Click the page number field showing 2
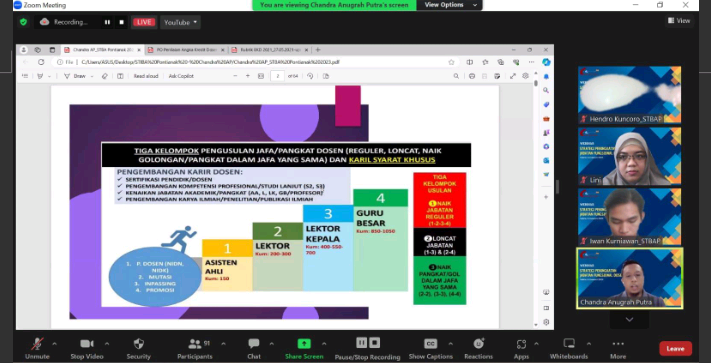This screenshot has width=711, height=363. (x=278, y=76)
